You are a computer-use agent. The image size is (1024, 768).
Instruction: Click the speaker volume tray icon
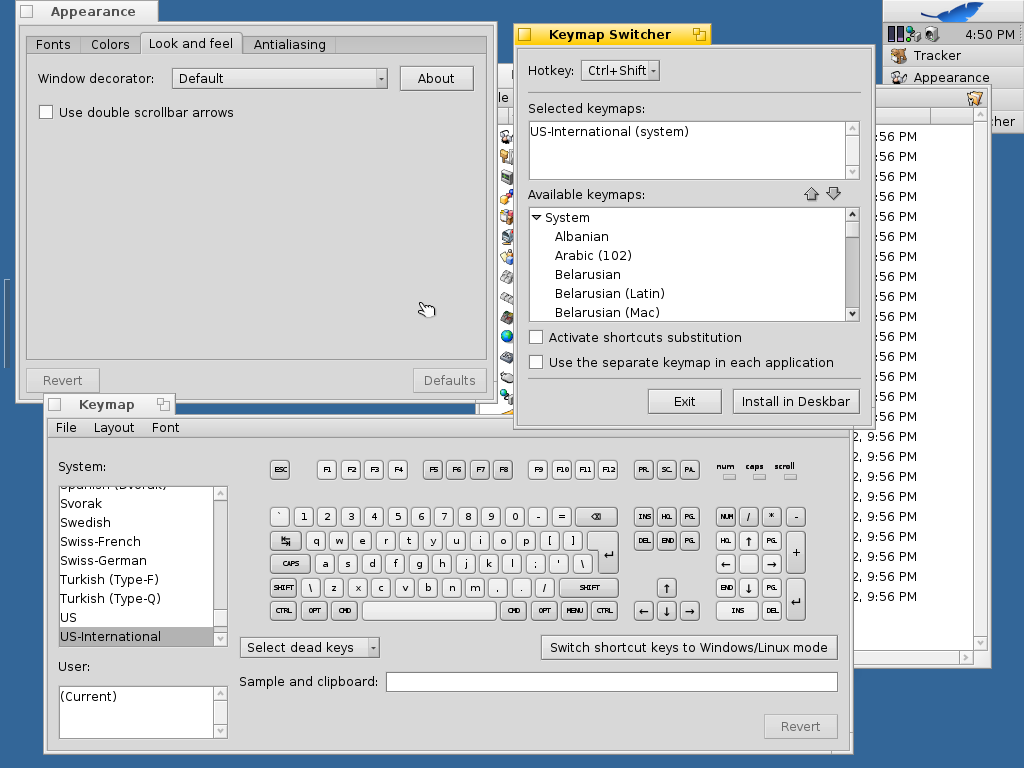coord(931,34)
